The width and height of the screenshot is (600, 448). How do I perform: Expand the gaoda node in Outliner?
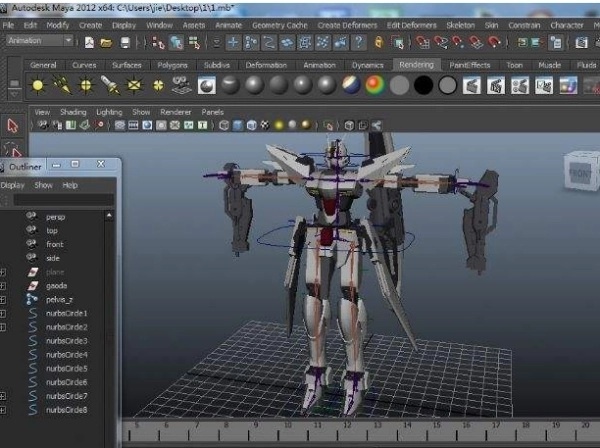[3, 286]
